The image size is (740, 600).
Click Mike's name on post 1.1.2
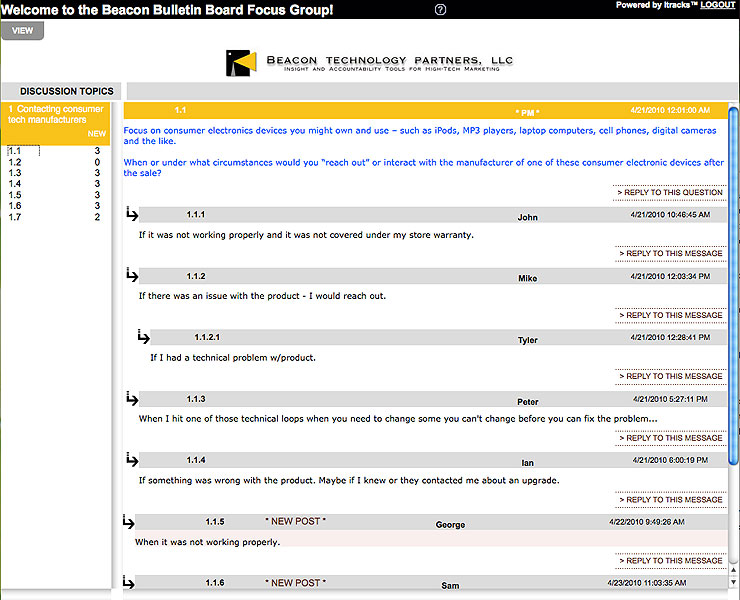click(x=528, y=279)
